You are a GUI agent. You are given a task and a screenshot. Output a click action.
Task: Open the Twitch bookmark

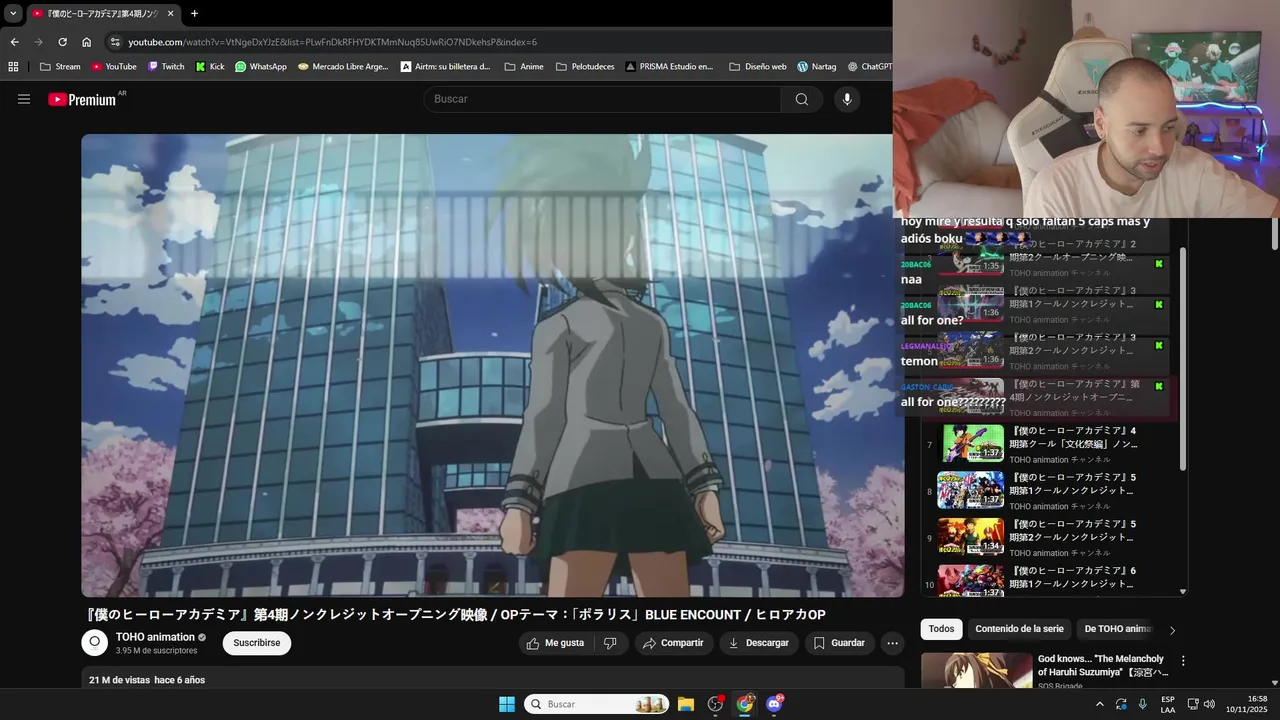tap(166, 67)
